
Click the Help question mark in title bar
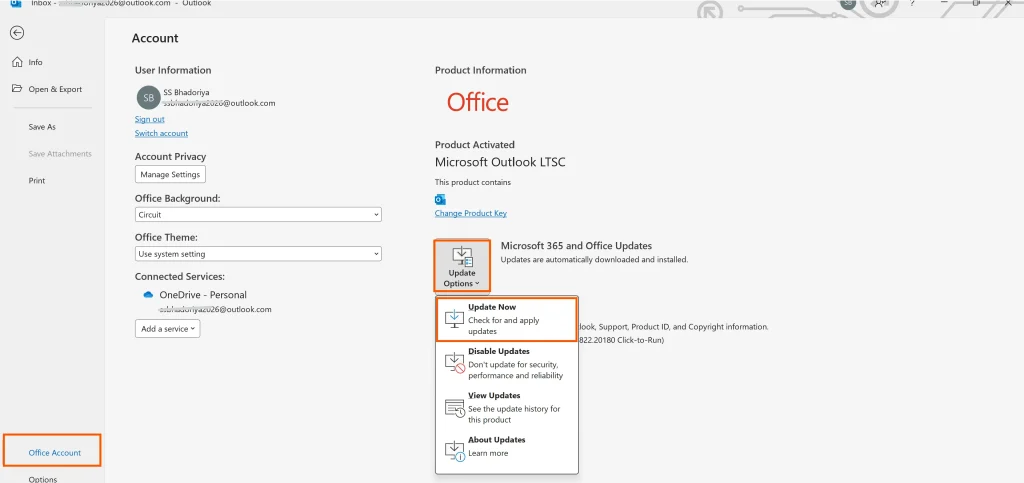tap(912, 3)
